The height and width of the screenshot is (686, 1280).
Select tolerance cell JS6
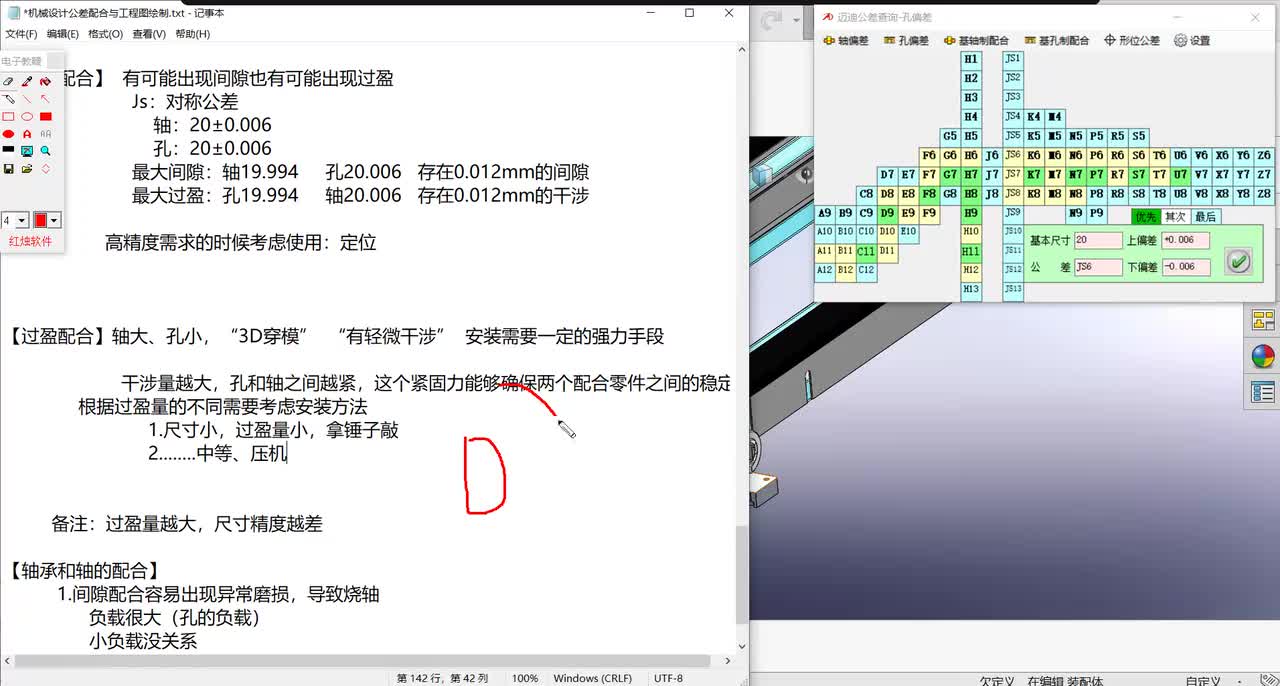(1013, 155)
